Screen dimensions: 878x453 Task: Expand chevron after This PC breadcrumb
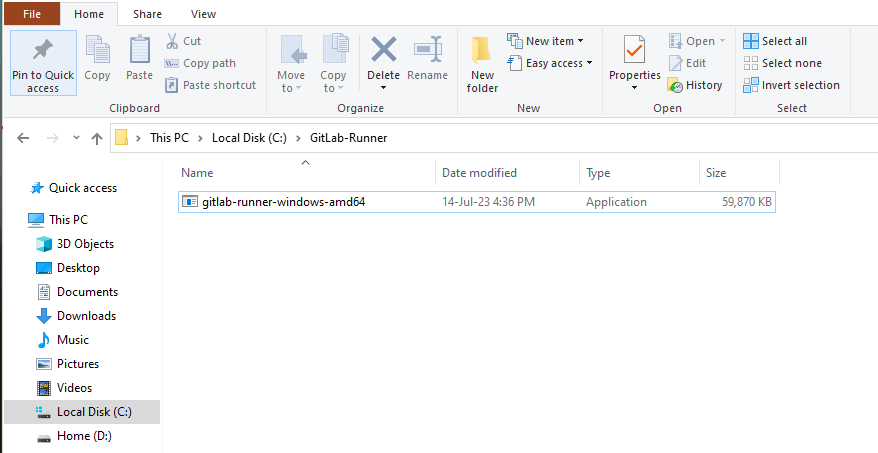pos(200,138)
